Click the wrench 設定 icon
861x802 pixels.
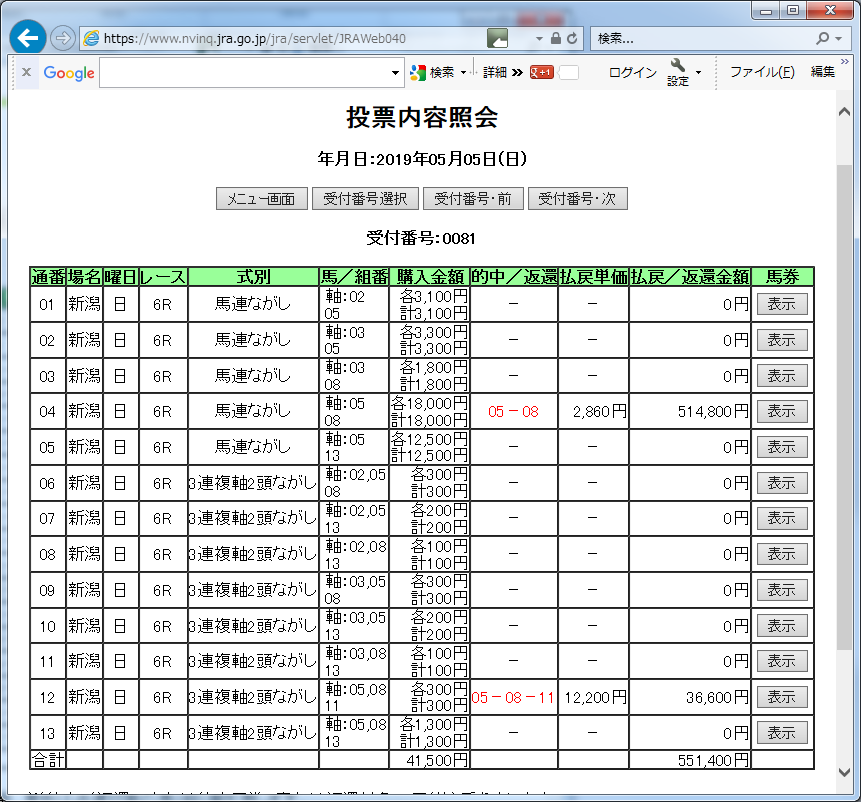coord(678,72)
